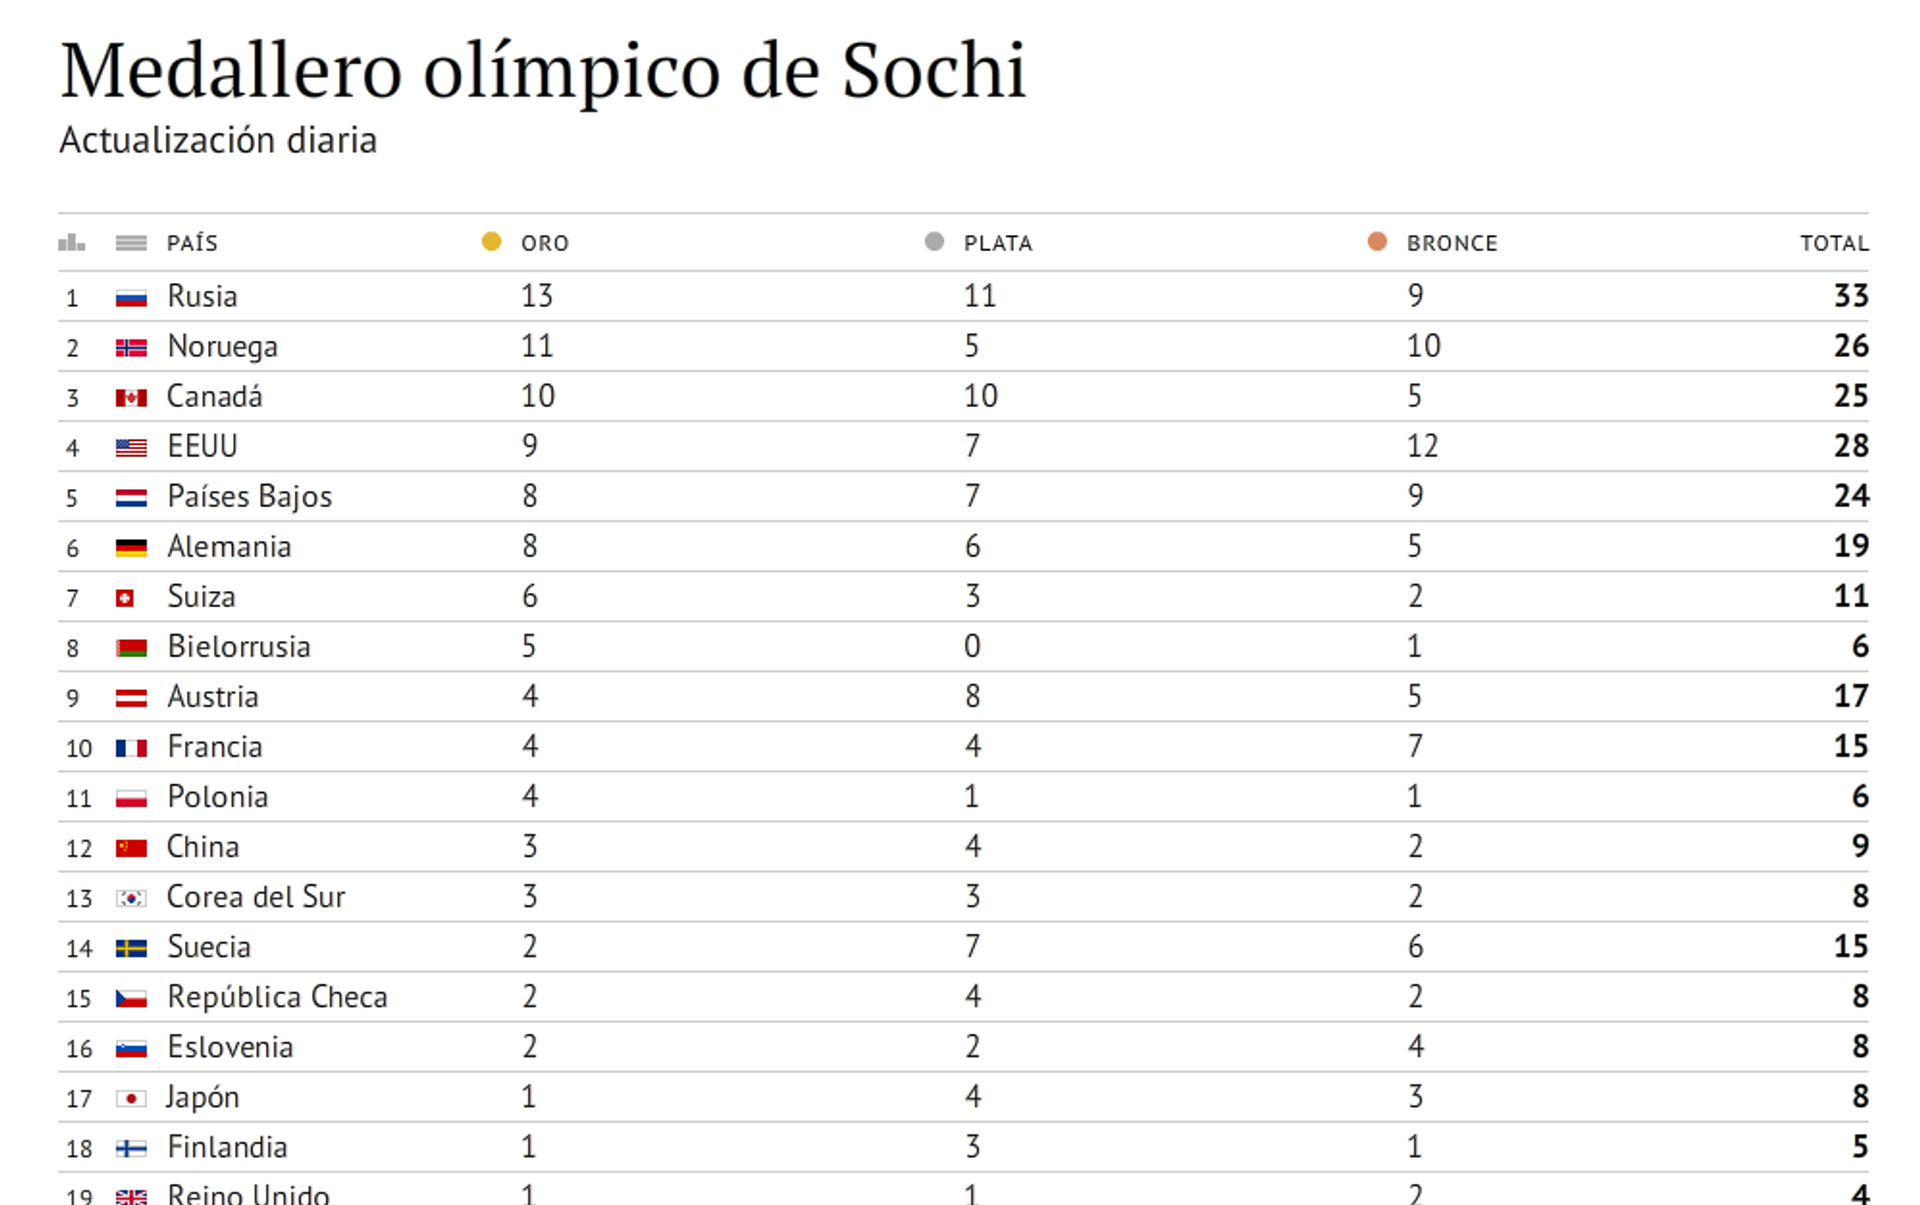Screen dimensions: 1920x1205
Task: Click the silver medal dot icon
Action: 934,241
